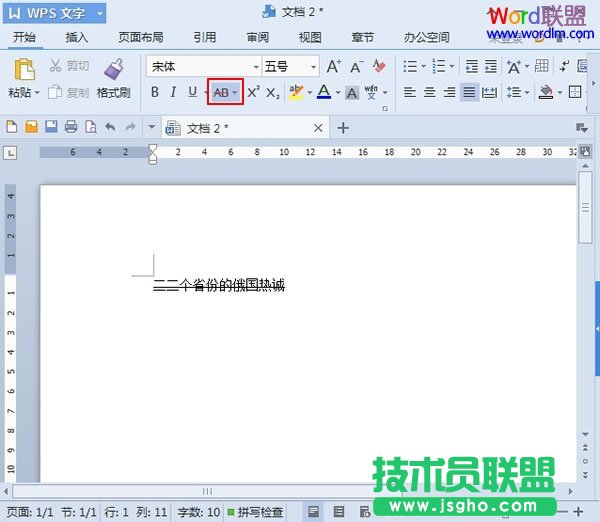Toggle bold formatting

pos(155,93)
